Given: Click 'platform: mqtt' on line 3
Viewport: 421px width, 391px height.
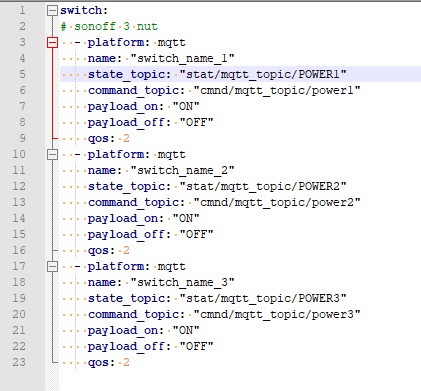Looking at the screenshot, I should click(137, 43).
